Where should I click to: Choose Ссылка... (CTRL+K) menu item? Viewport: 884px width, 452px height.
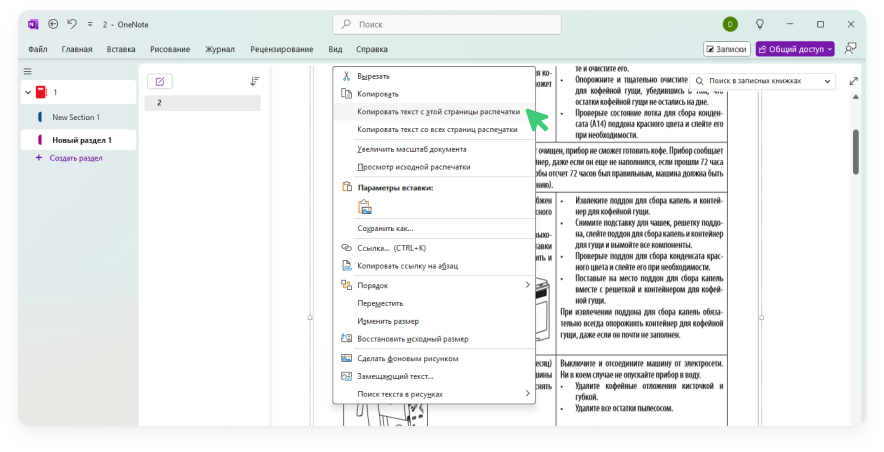(x=434, y=248)
